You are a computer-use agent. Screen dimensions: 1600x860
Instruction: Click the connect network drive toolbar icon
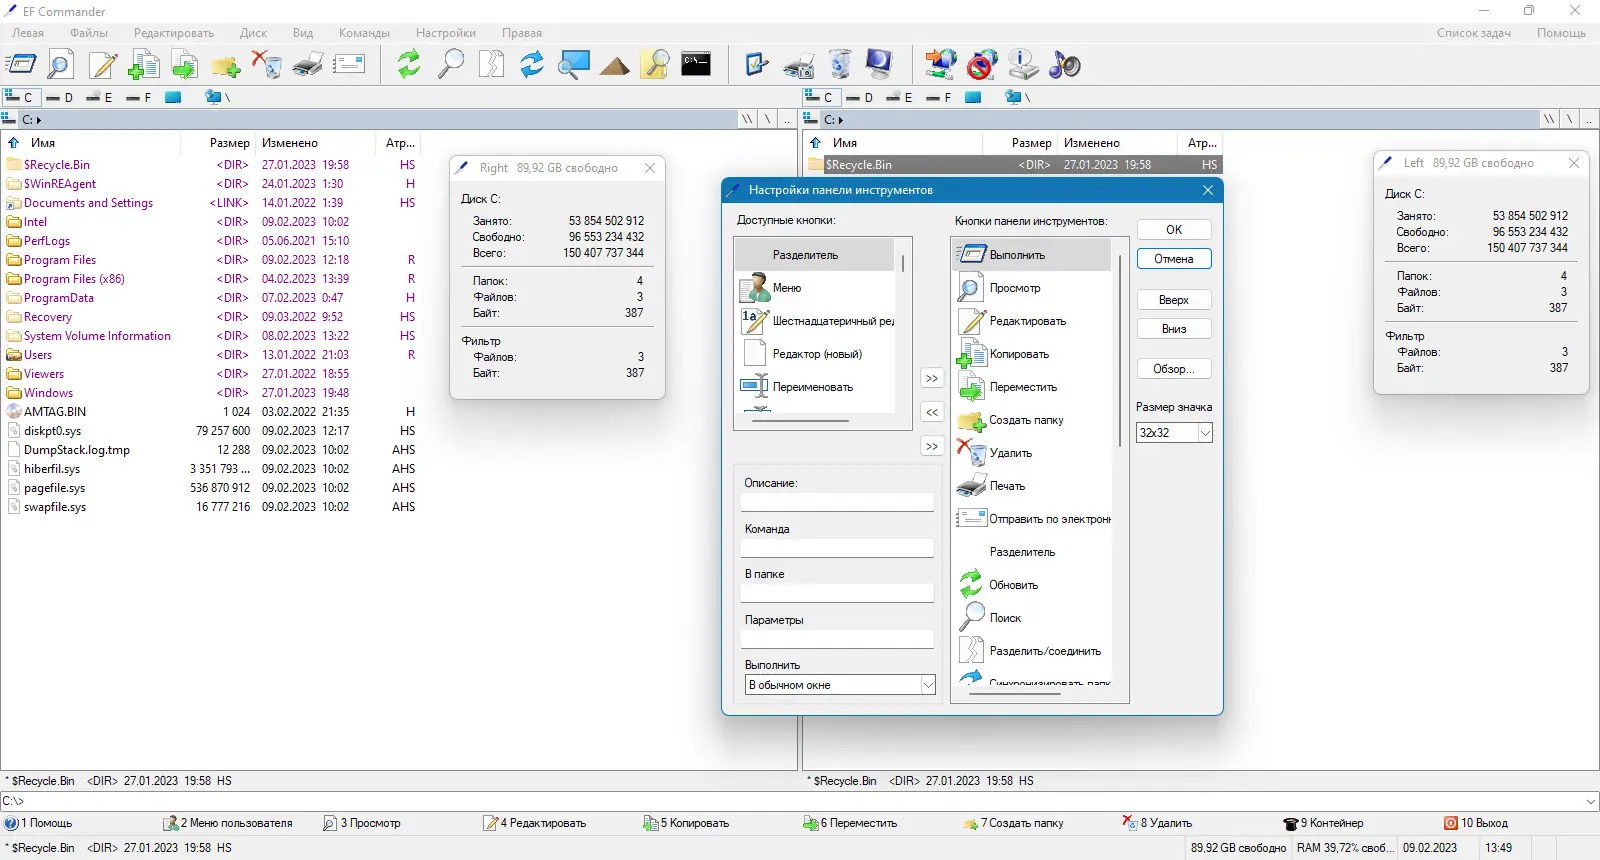tap(941, 65)
